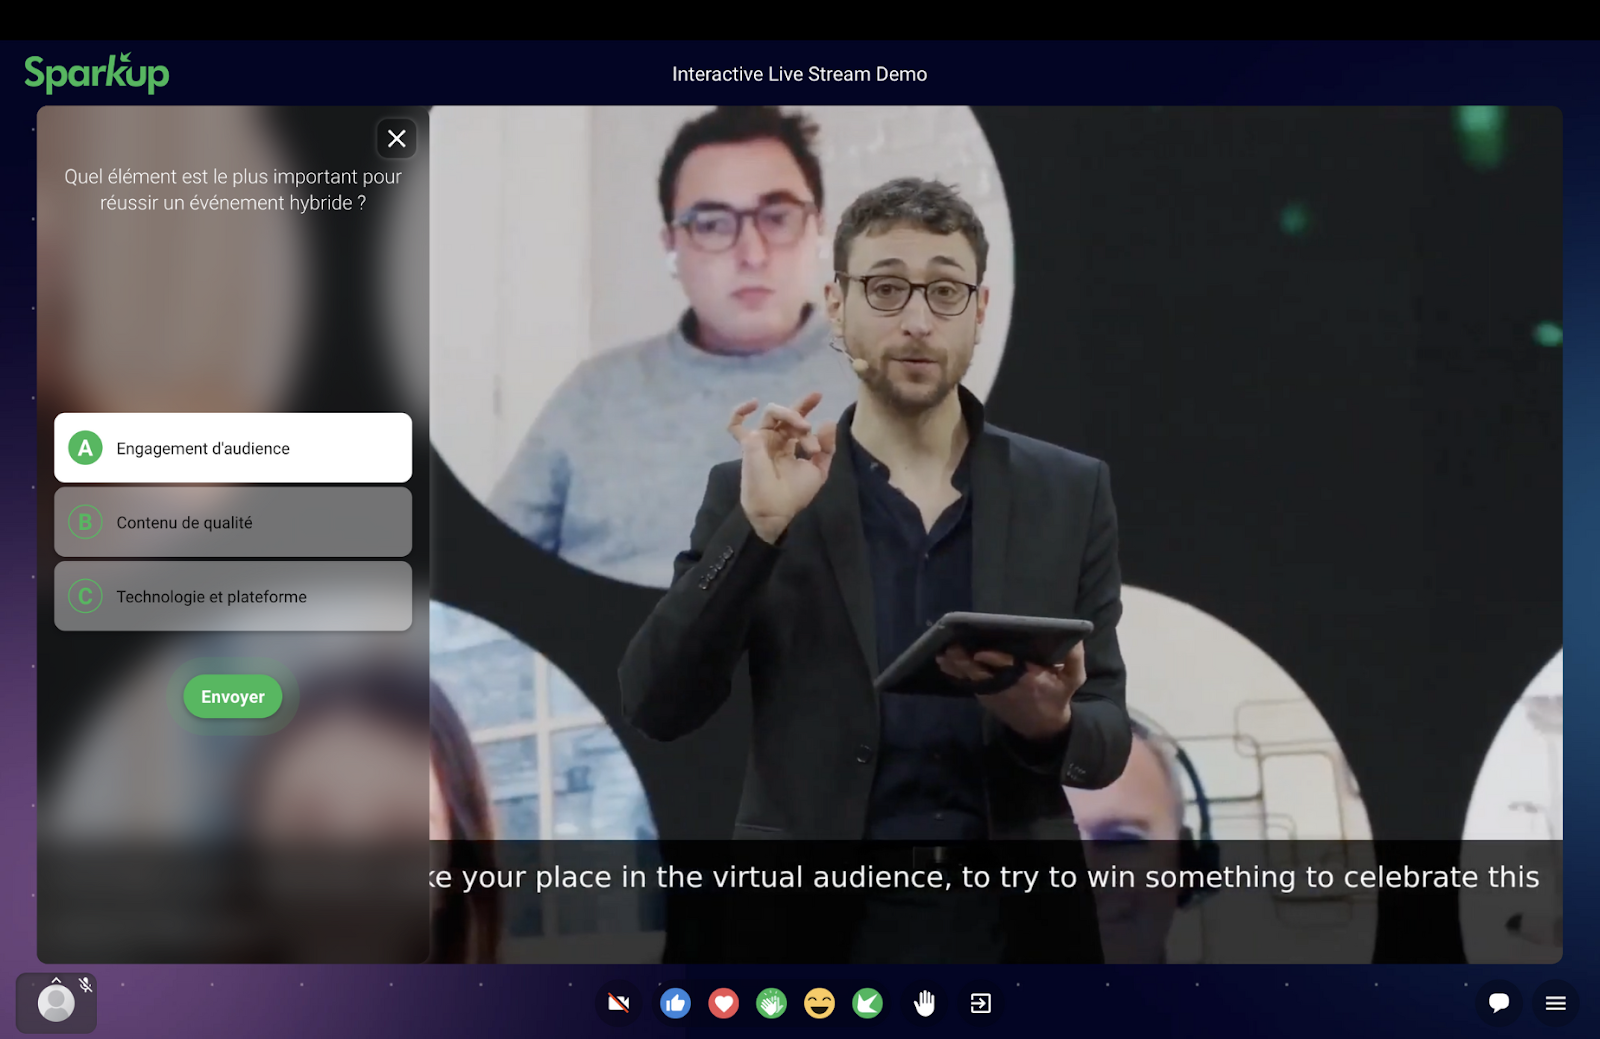Send a clapping hands reaction
Image resolution: width=1600 pixels, height=1039 pixels.
(x=771, y=1003)
